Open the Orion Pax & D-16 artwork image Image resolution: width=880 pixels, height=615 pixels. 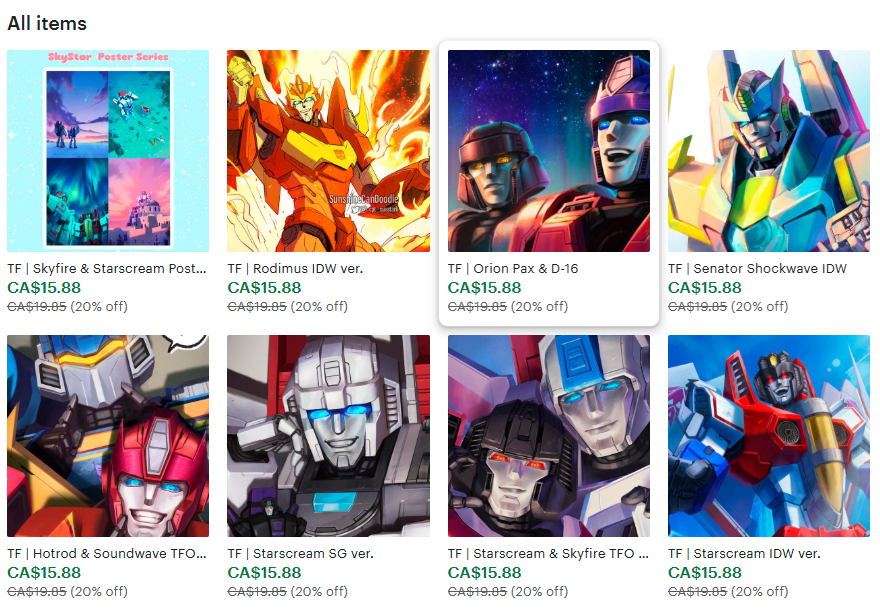point(549,150)
